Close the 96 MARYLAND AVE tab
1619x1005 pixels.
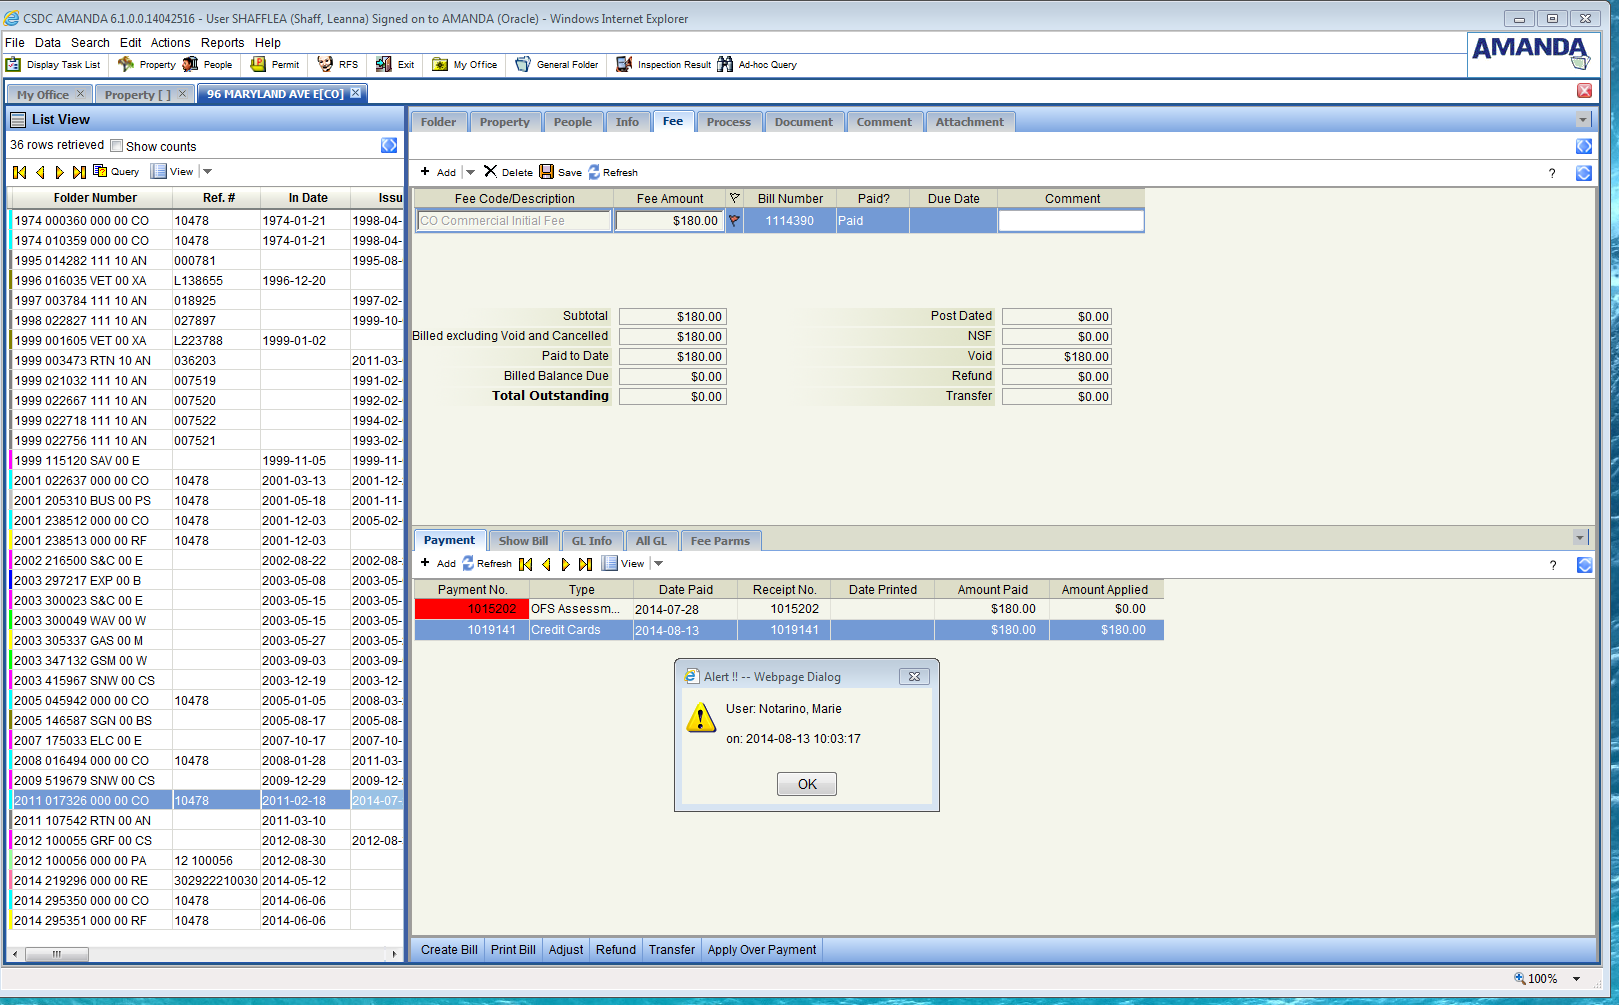pyautogui.click(x=355, y=93)
